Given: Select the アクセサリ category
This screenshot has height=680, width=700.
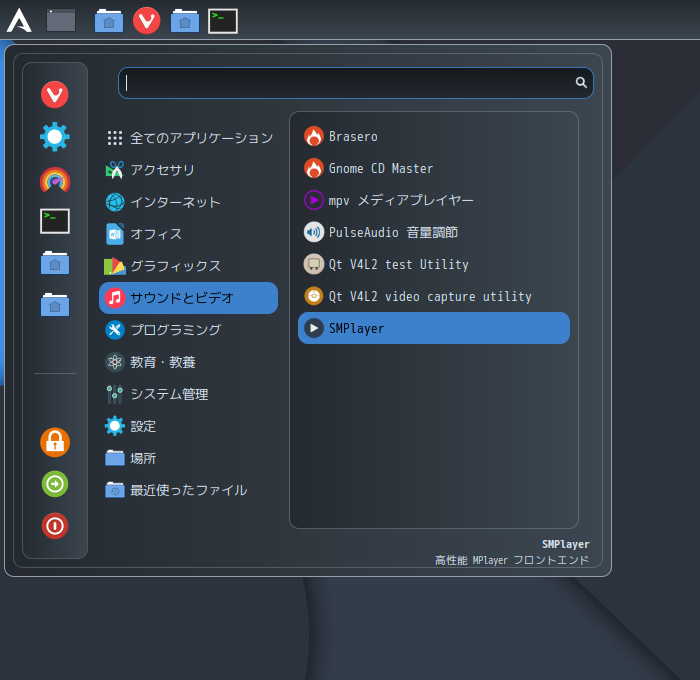Looking at the screenshot, I should [188, 170].
